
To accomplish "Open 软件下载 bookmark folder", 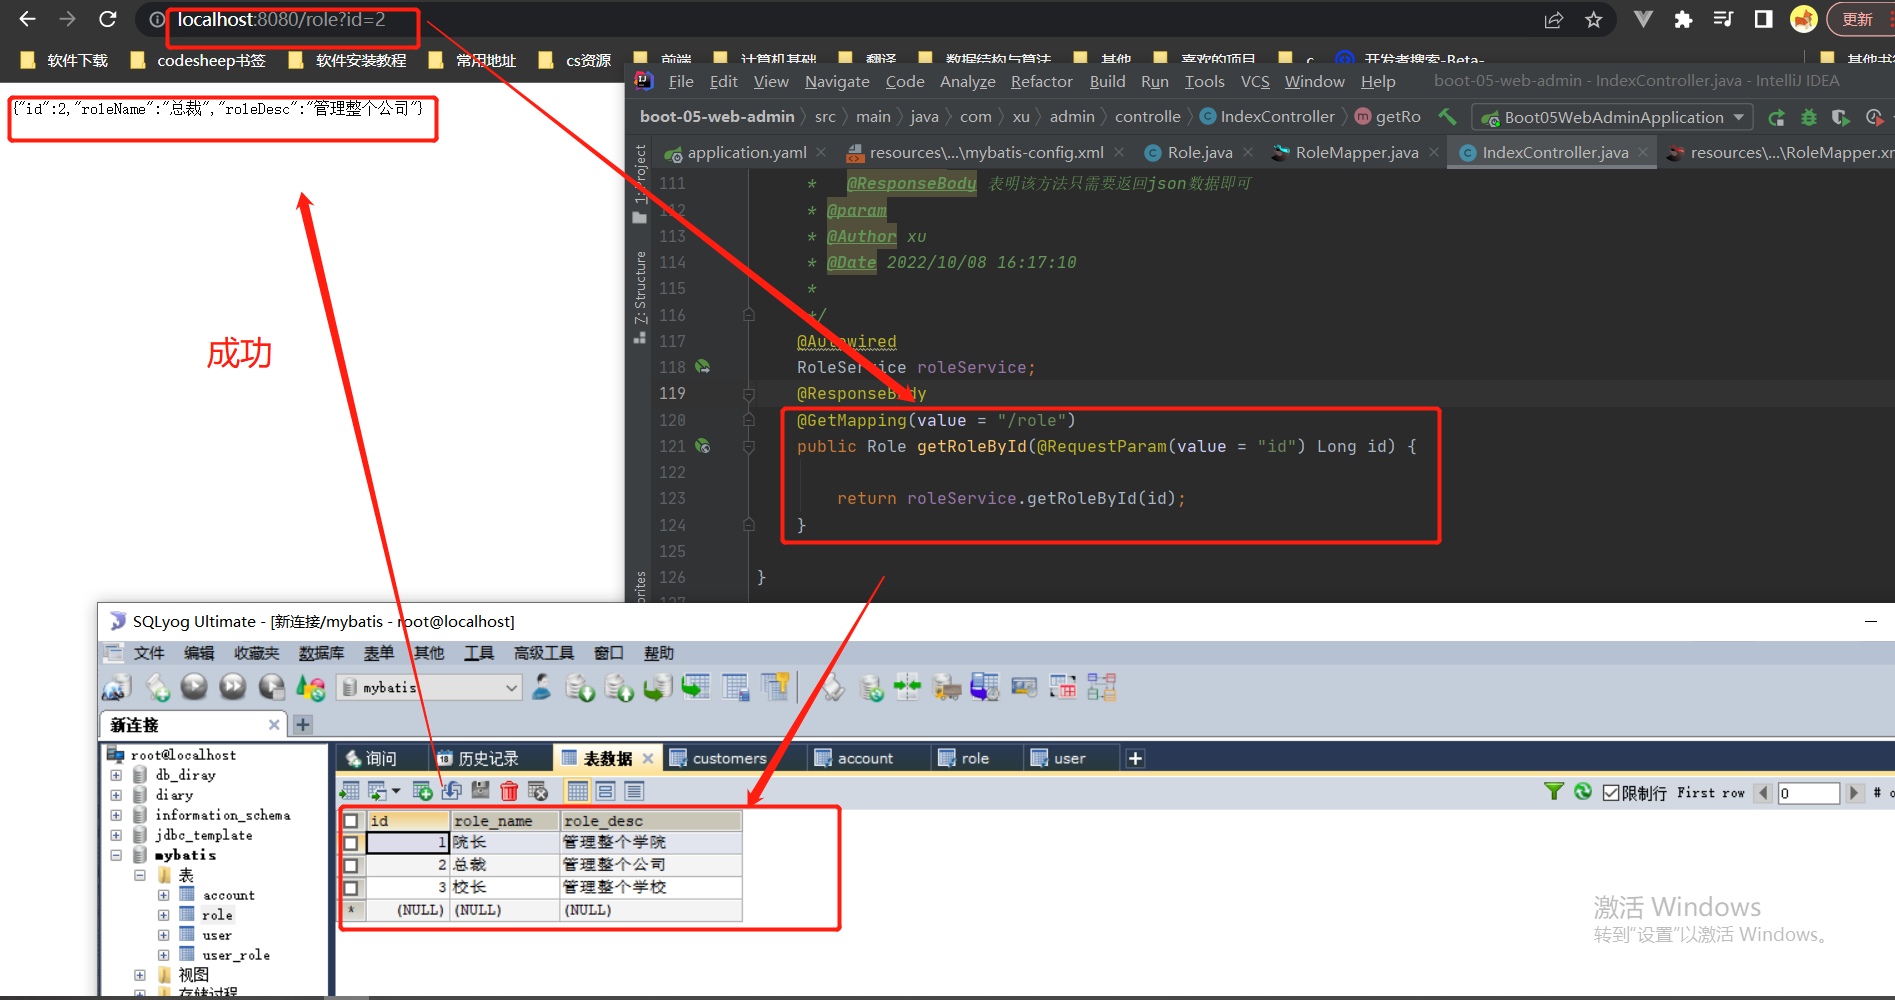I will 64,60.
